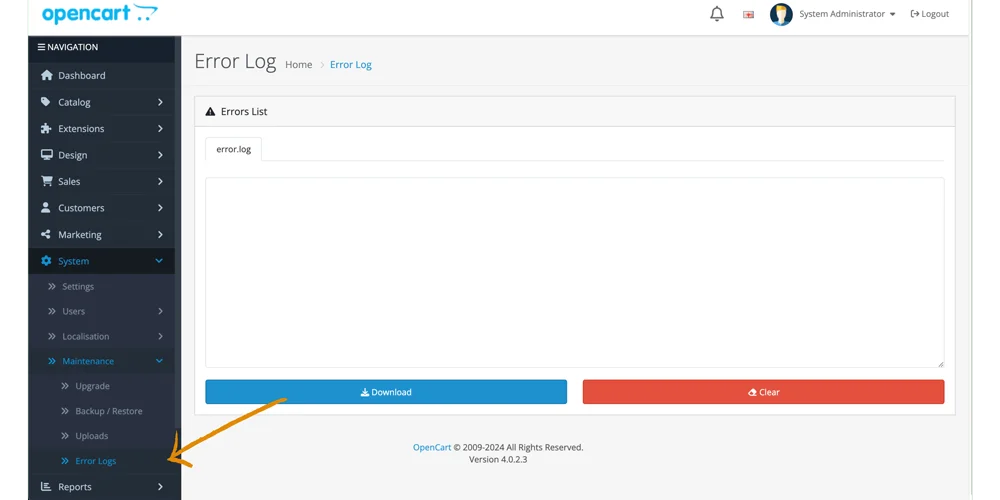Click the System Administrator avatar
Screen dimensions: 1000x500
tap(781, 14)
